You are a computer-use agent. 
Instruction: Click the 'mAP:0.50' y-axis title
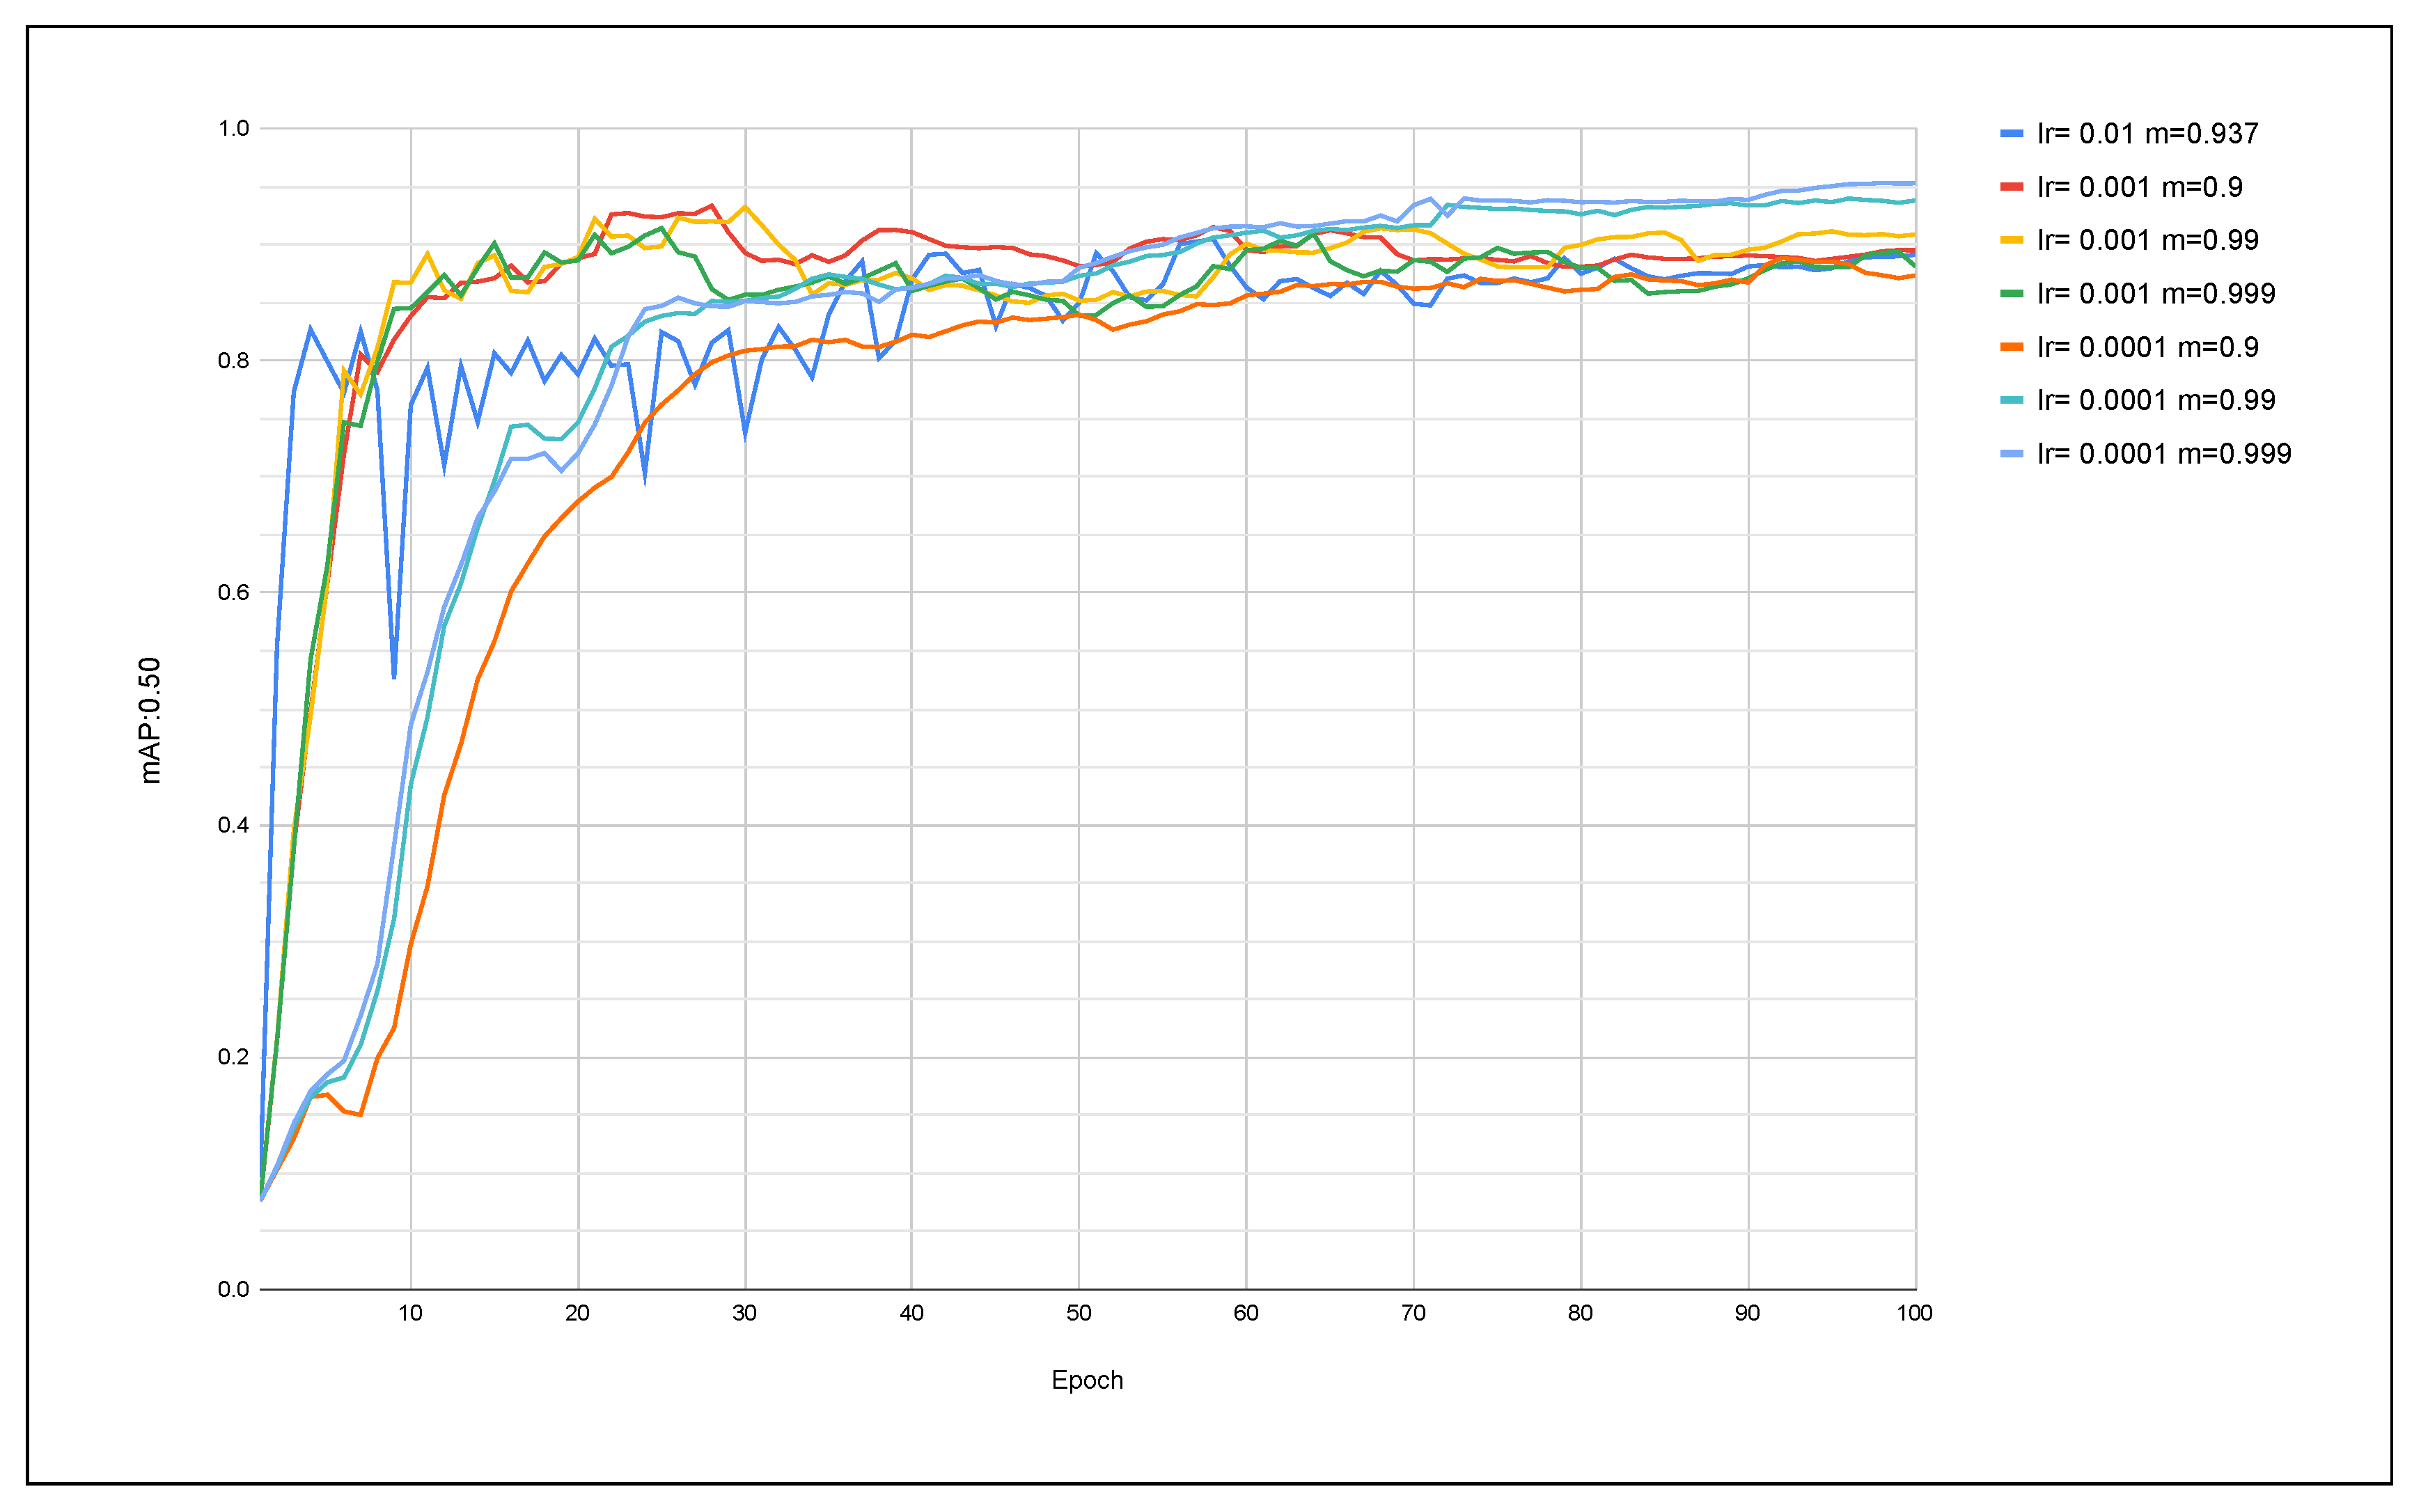(x=150, y=720)
